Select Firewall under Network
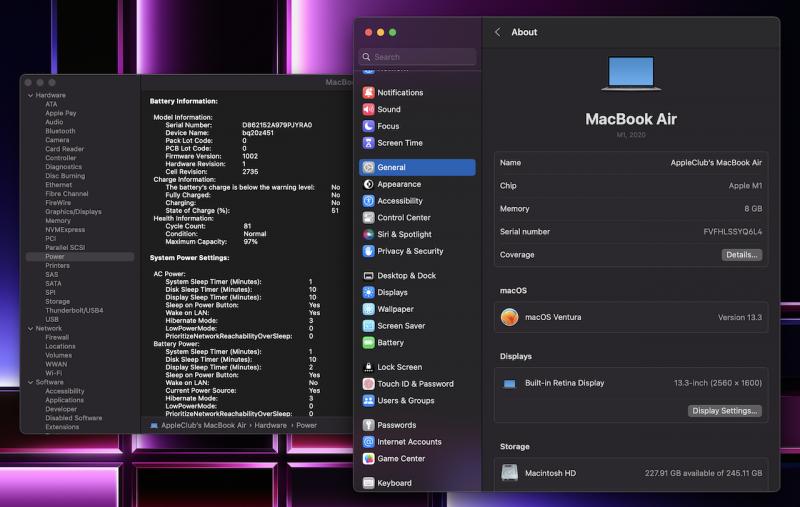The height and width of the screenshot is (507, 800). [57, 337]
